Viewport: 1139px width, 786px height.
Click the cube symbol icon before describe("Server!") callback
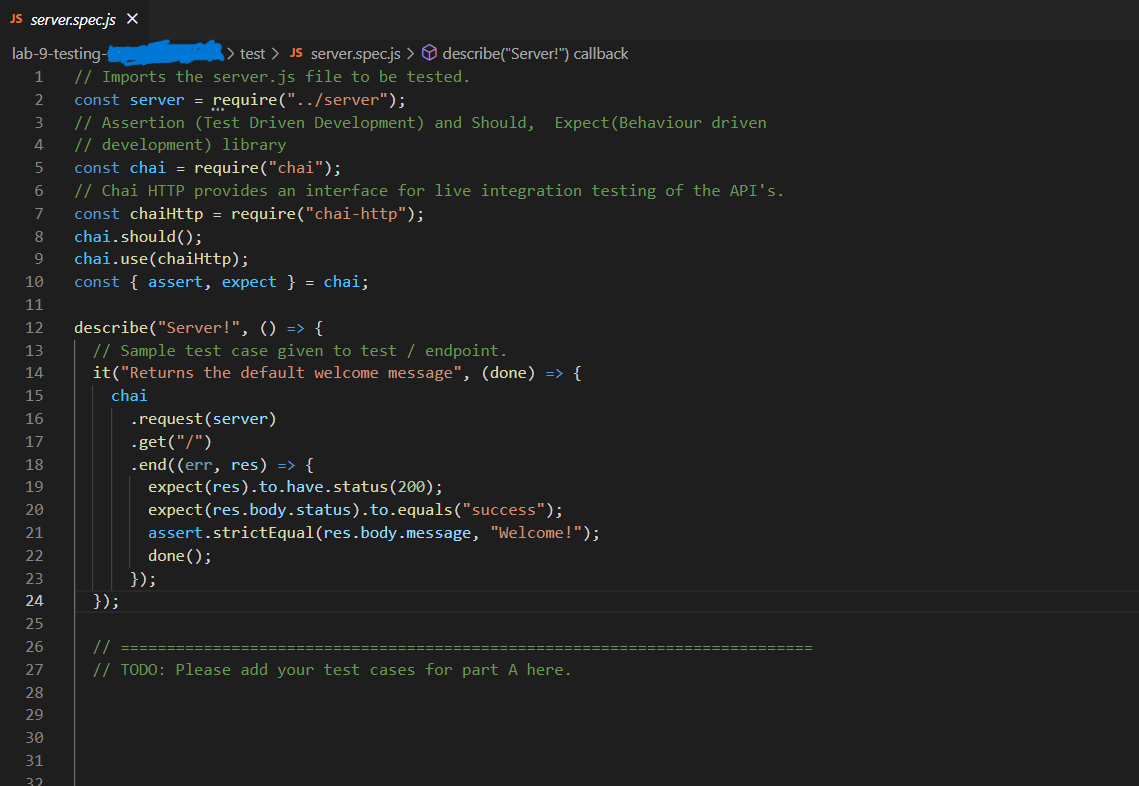coord(430,54)
